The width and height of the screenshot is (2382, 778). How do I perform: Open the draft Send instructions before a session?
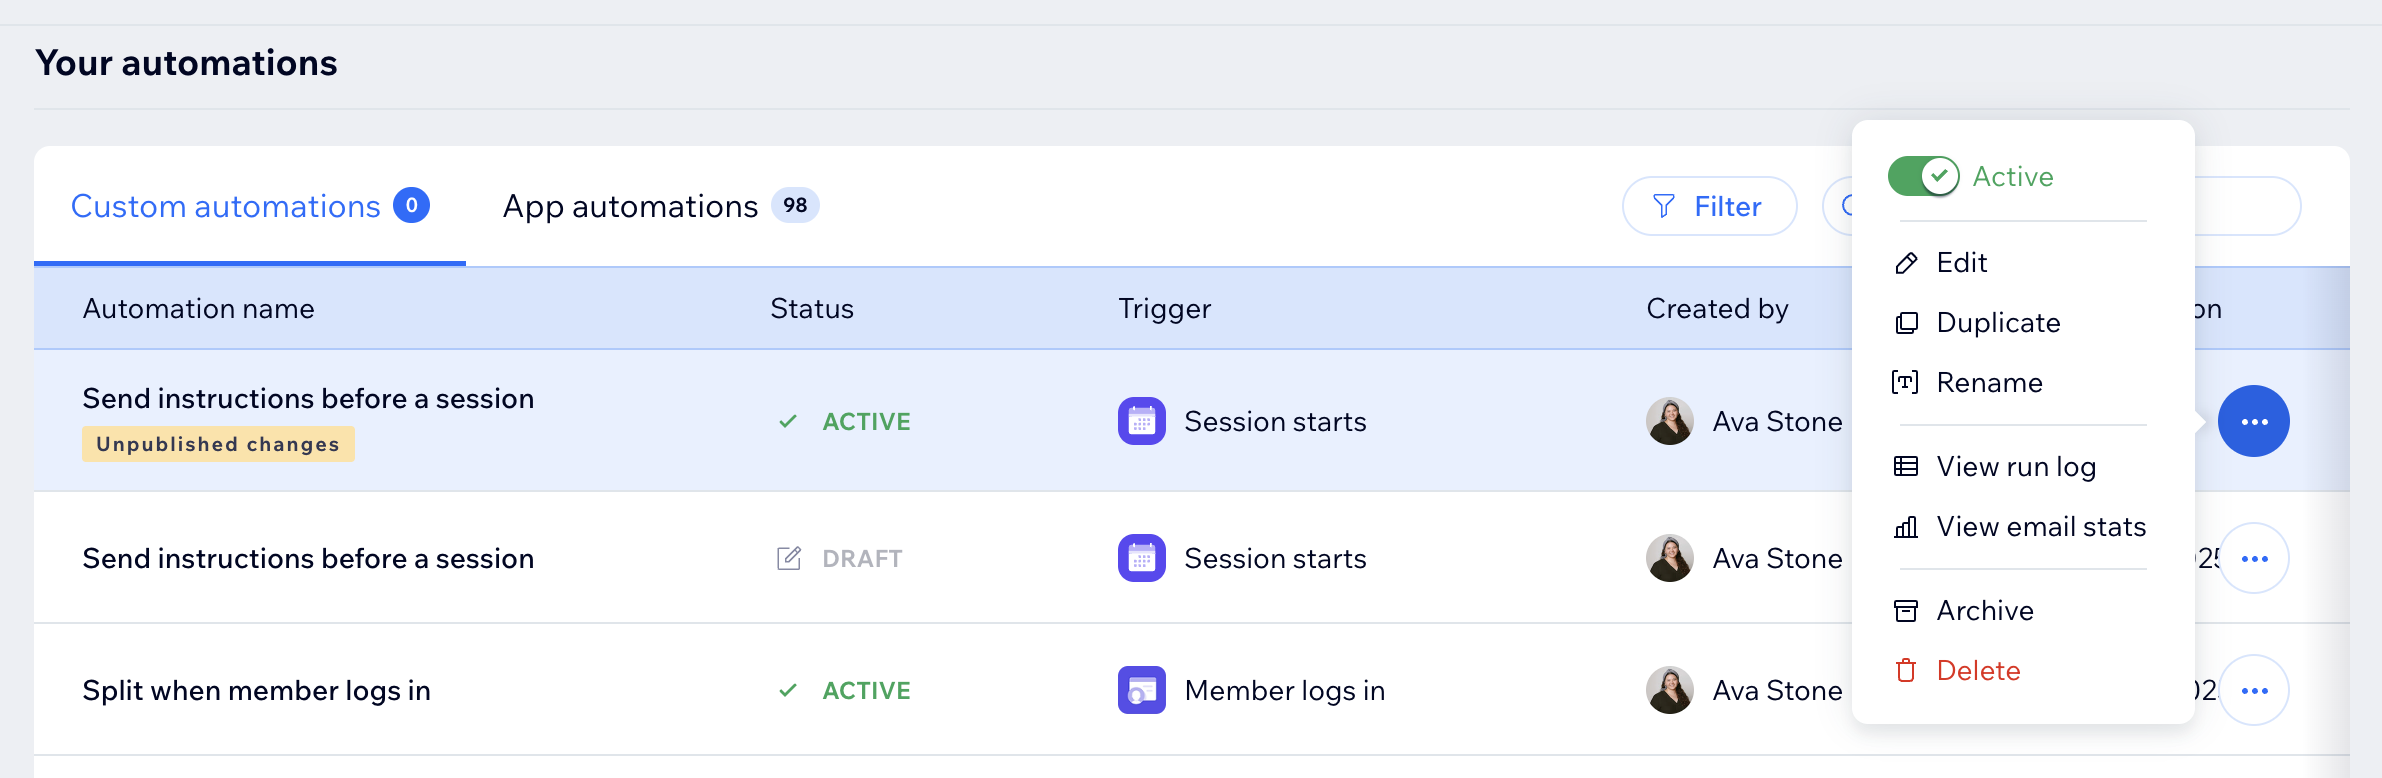308,559
